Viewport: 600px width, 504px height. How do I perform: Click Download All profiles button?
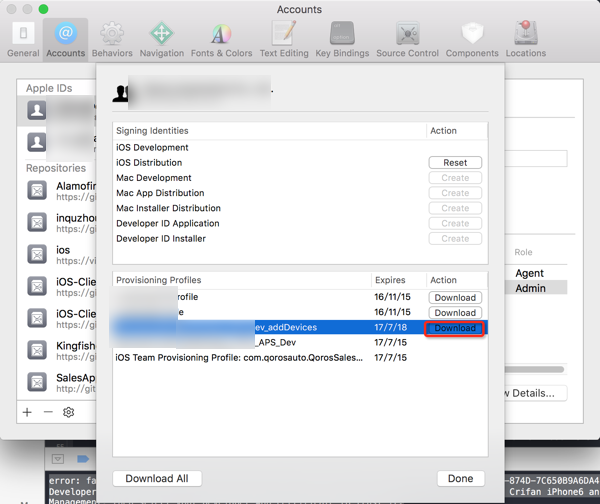[157, 478]
